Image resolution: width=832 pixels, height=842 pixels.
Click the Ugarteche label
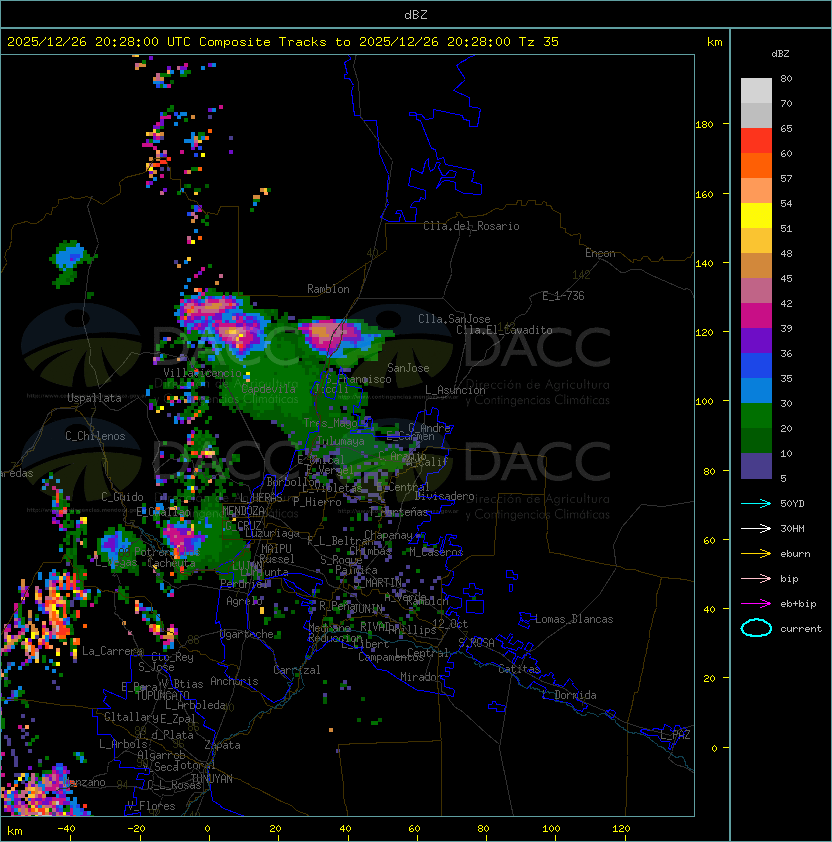point(247,634)
